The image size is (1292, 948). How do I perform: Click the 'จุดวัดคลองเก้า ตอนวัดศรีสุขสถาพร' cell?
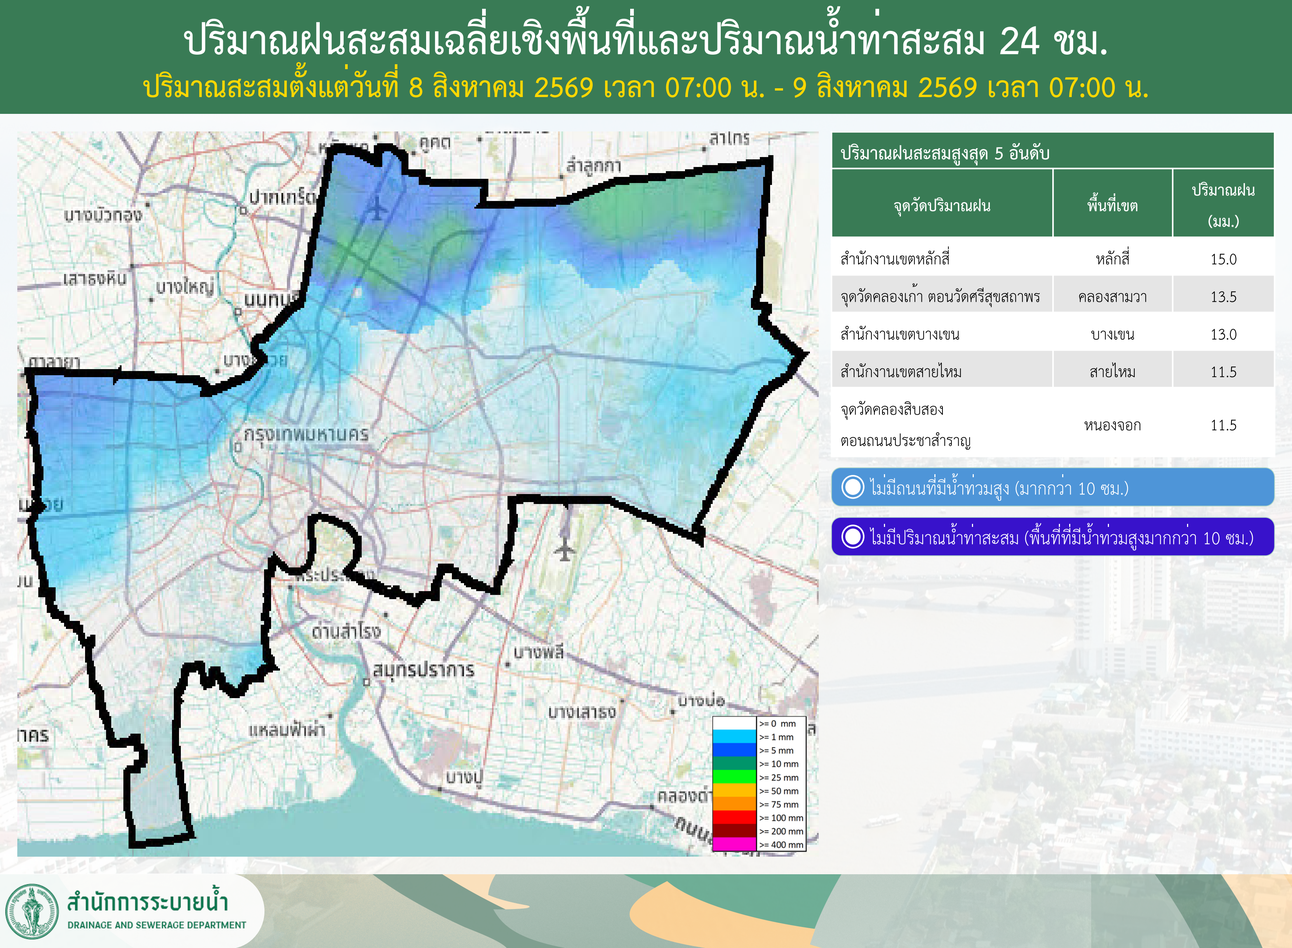941,296
